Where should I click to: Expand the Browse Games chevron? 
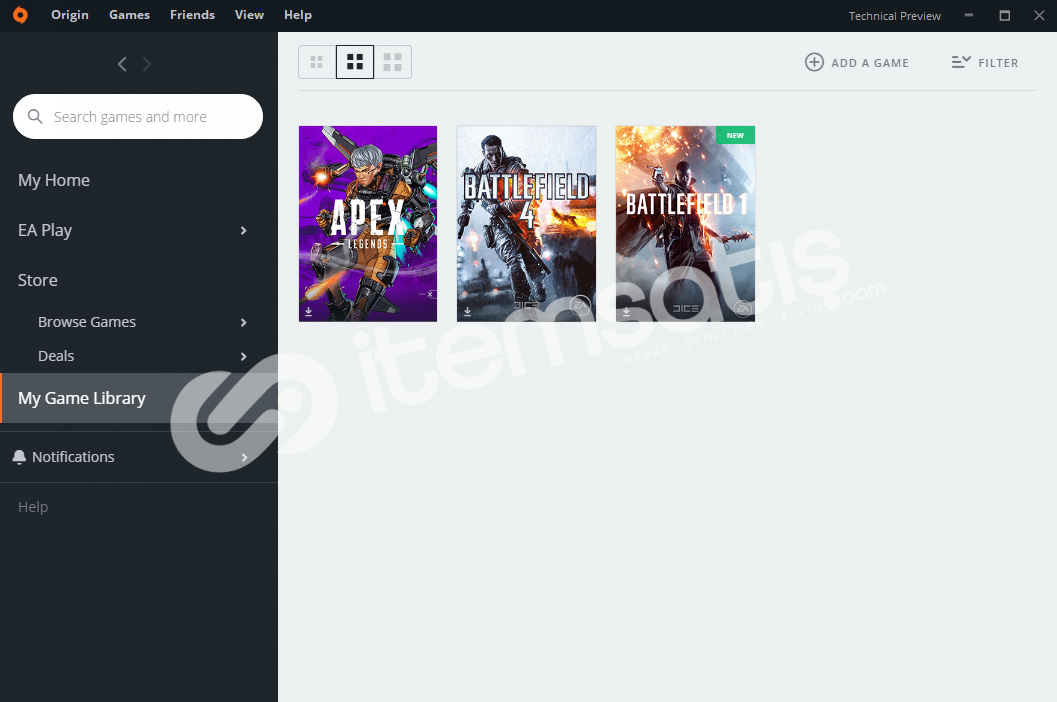(x=243, y=322)
